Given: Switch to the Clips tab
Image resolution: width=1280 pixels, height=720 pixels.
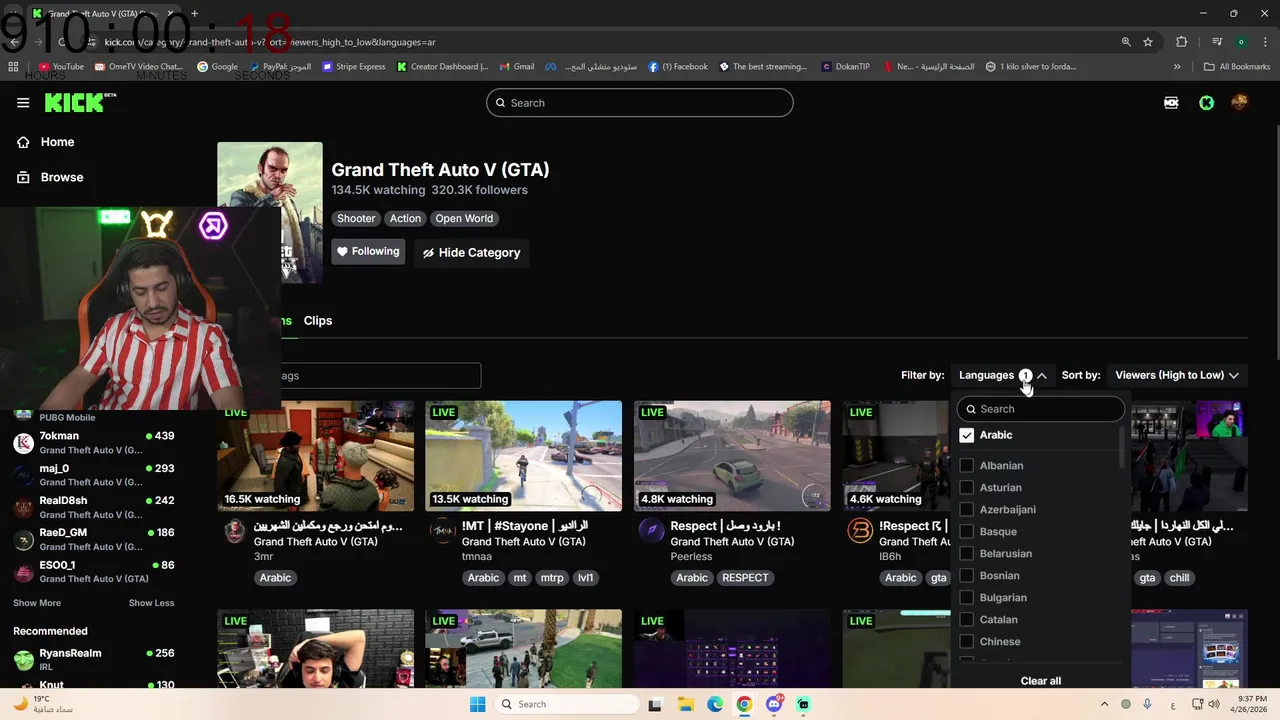Looking at the screenshot, I should [318, 320].
